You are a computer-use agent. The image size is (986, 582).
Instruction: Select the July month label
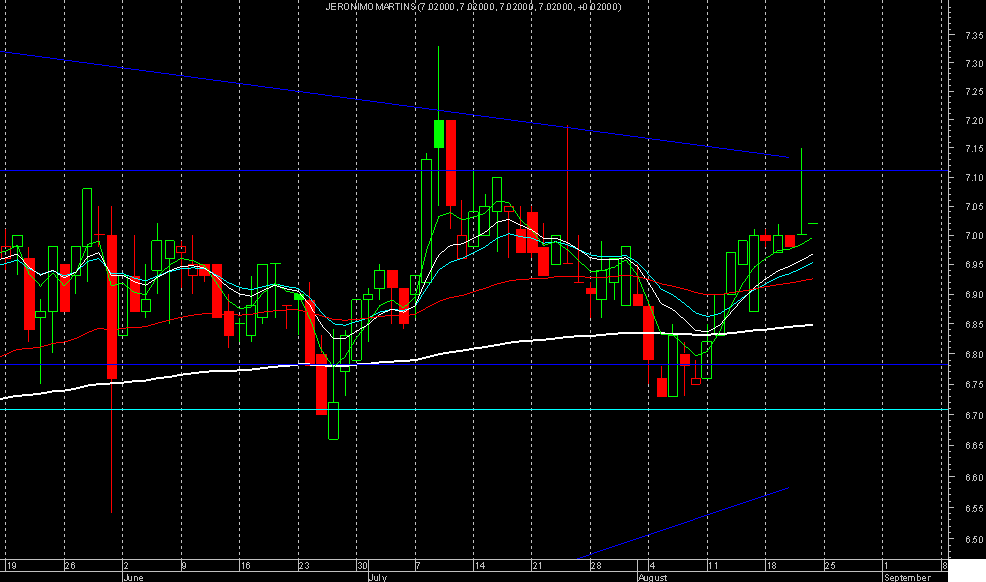tap(377, 577)
